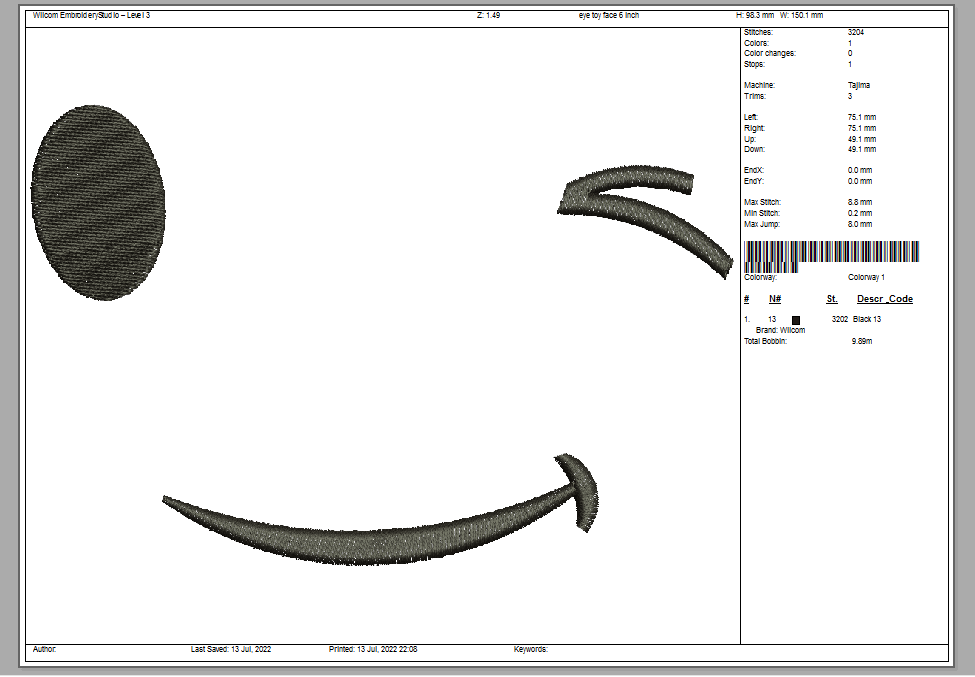Click the production barcode
Image resolution: width=975 pixels, height=677 pixels.
point(831,257)
